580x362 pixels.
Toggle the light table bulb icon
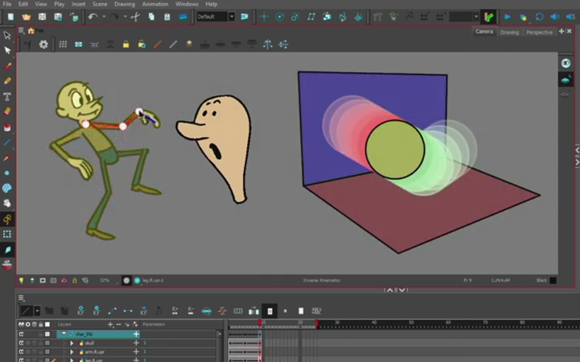pos(21,281)
